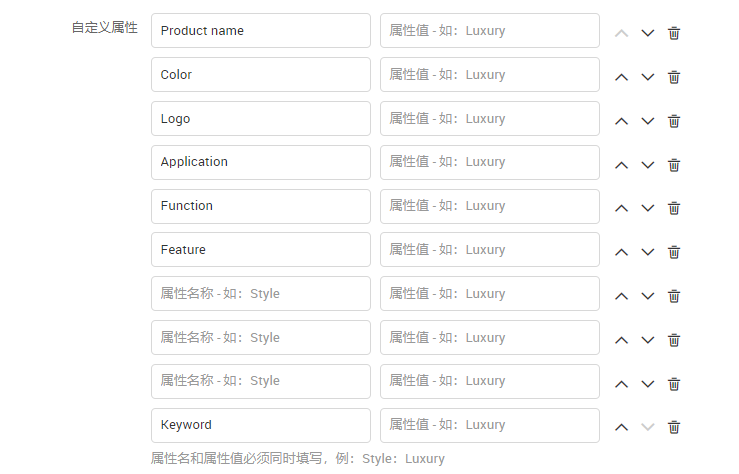Viewport: 739px width, 474px height.
Task: Move the Function row up
Action: coord(622,208)
